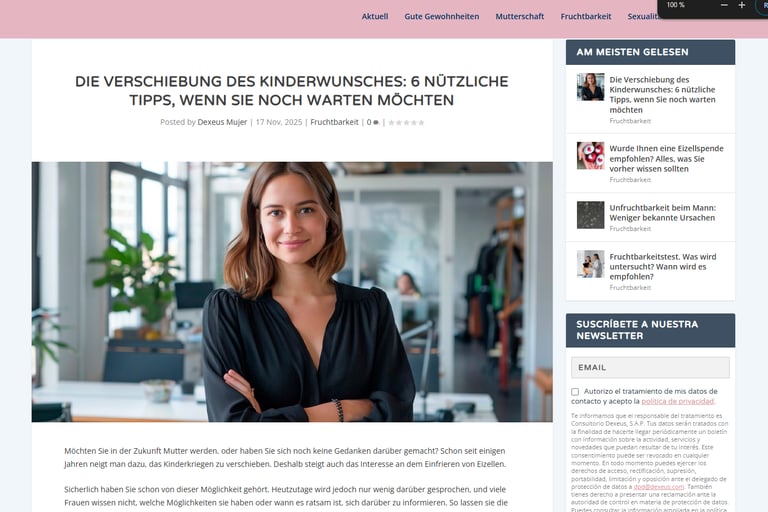Open Unfruchtbarkeit beim Mann article title link
Viewport: 768px width, 512px height.
click(662, 213)
